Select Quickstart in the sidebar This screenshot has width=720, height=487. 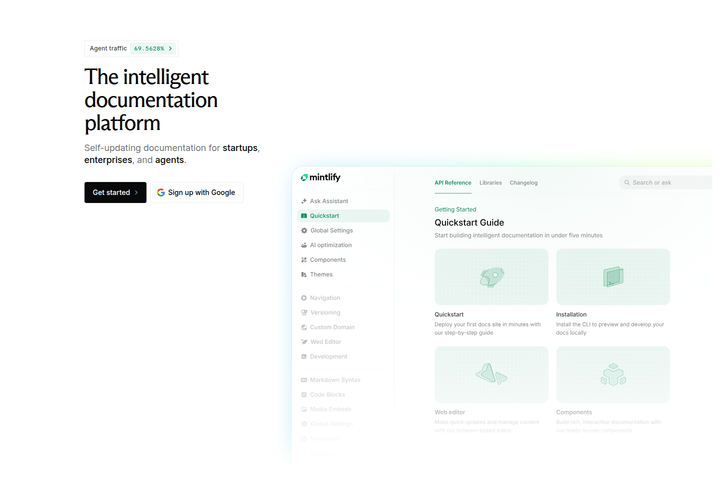(x=343, y=216)
